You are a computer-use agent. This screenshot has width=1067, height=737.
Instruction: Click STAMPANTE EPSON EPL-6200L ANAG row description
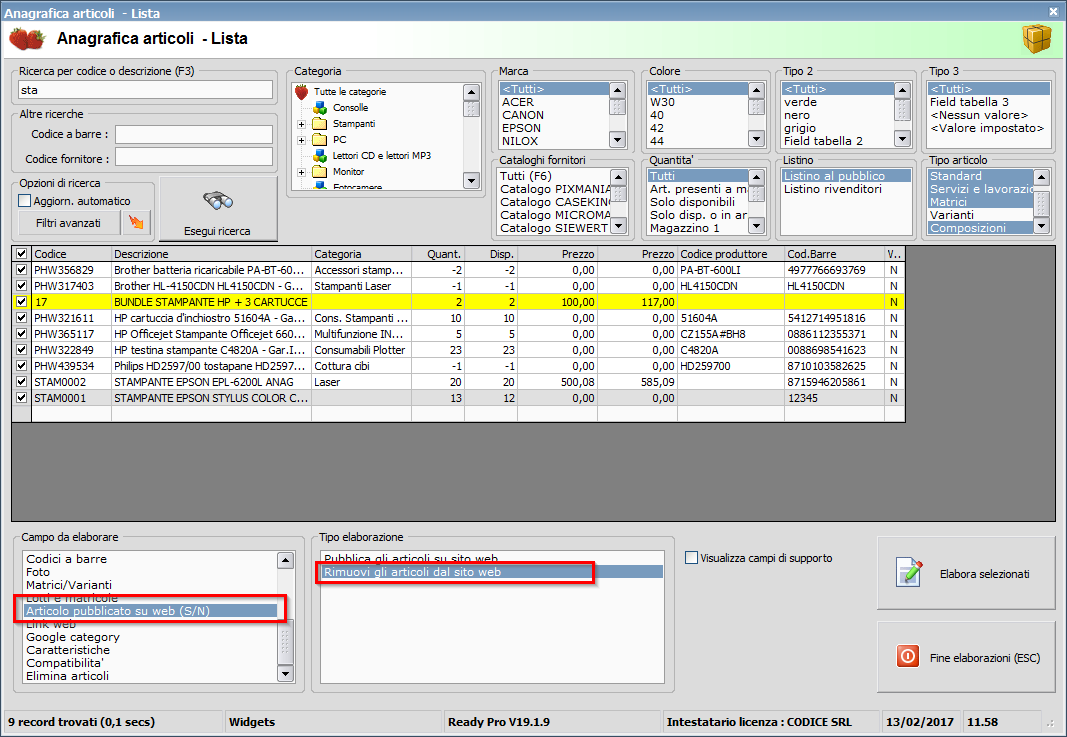tap(203, 382)
